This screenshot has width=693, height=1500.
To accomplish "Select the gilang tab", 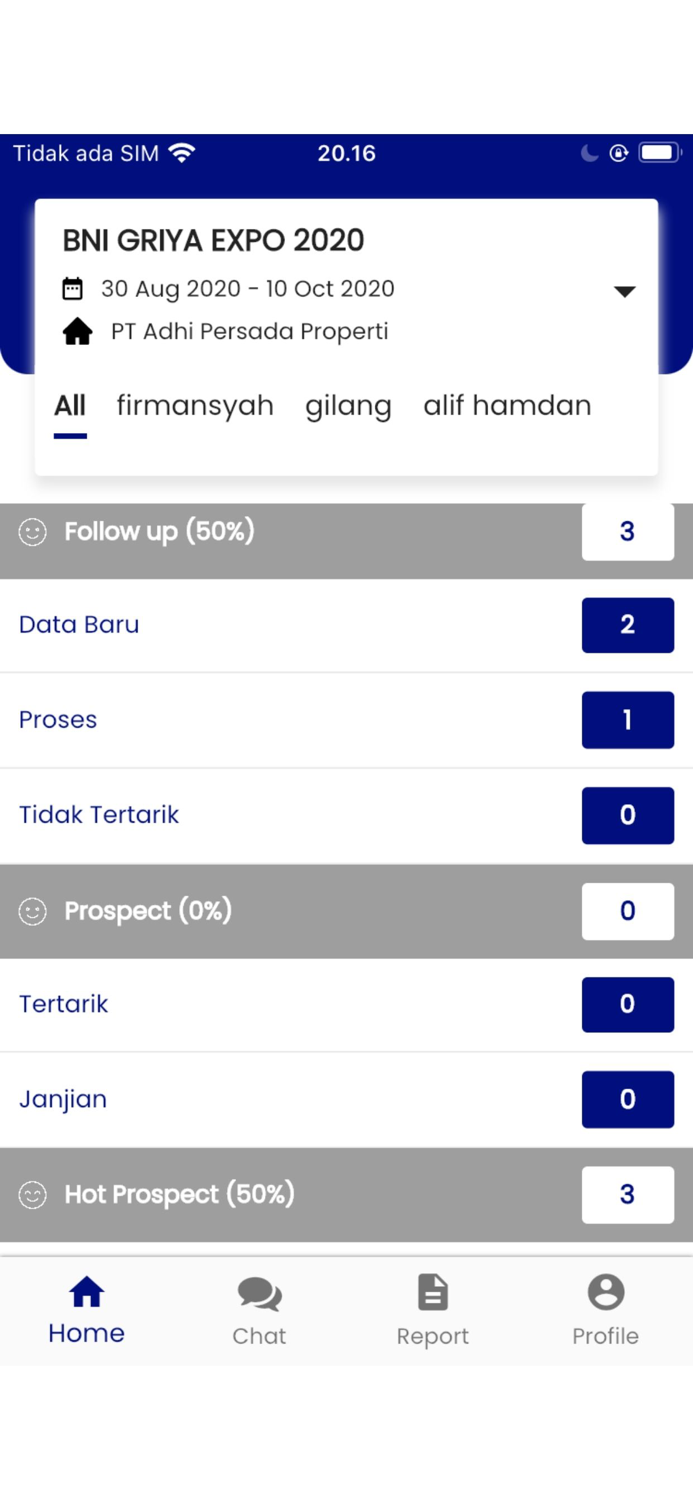I will tap(348, 406).
